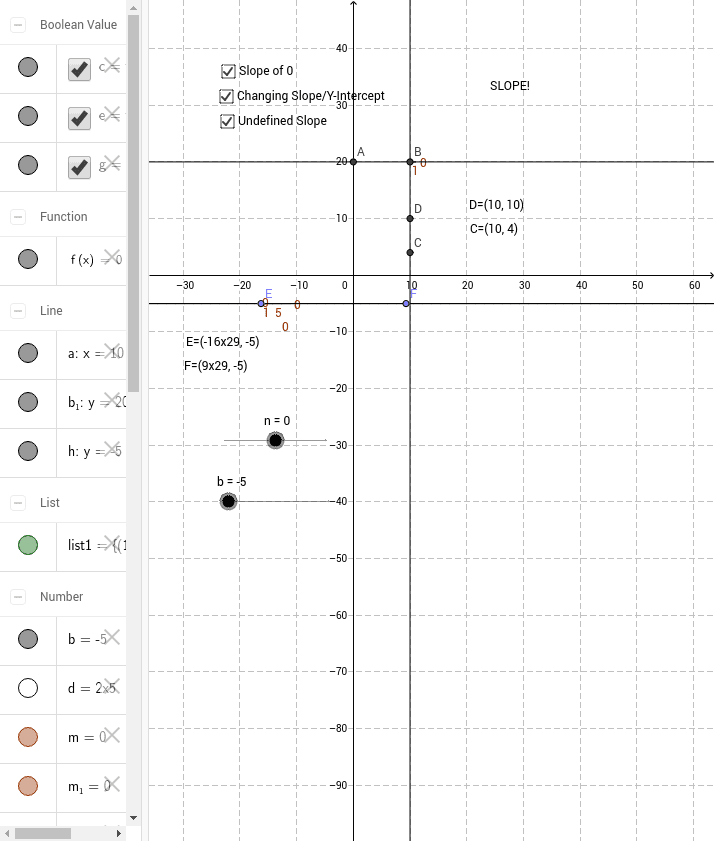Viewport: 716px width, 843px height.
Task: Delete line h with its X icon
Action: click(x=112, y=449)
